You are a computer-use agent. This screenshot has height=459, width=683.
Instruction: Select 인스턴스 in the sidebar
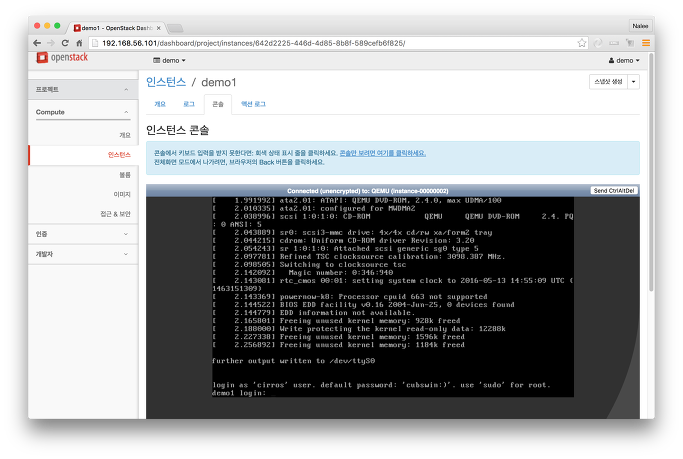[83, 155]
